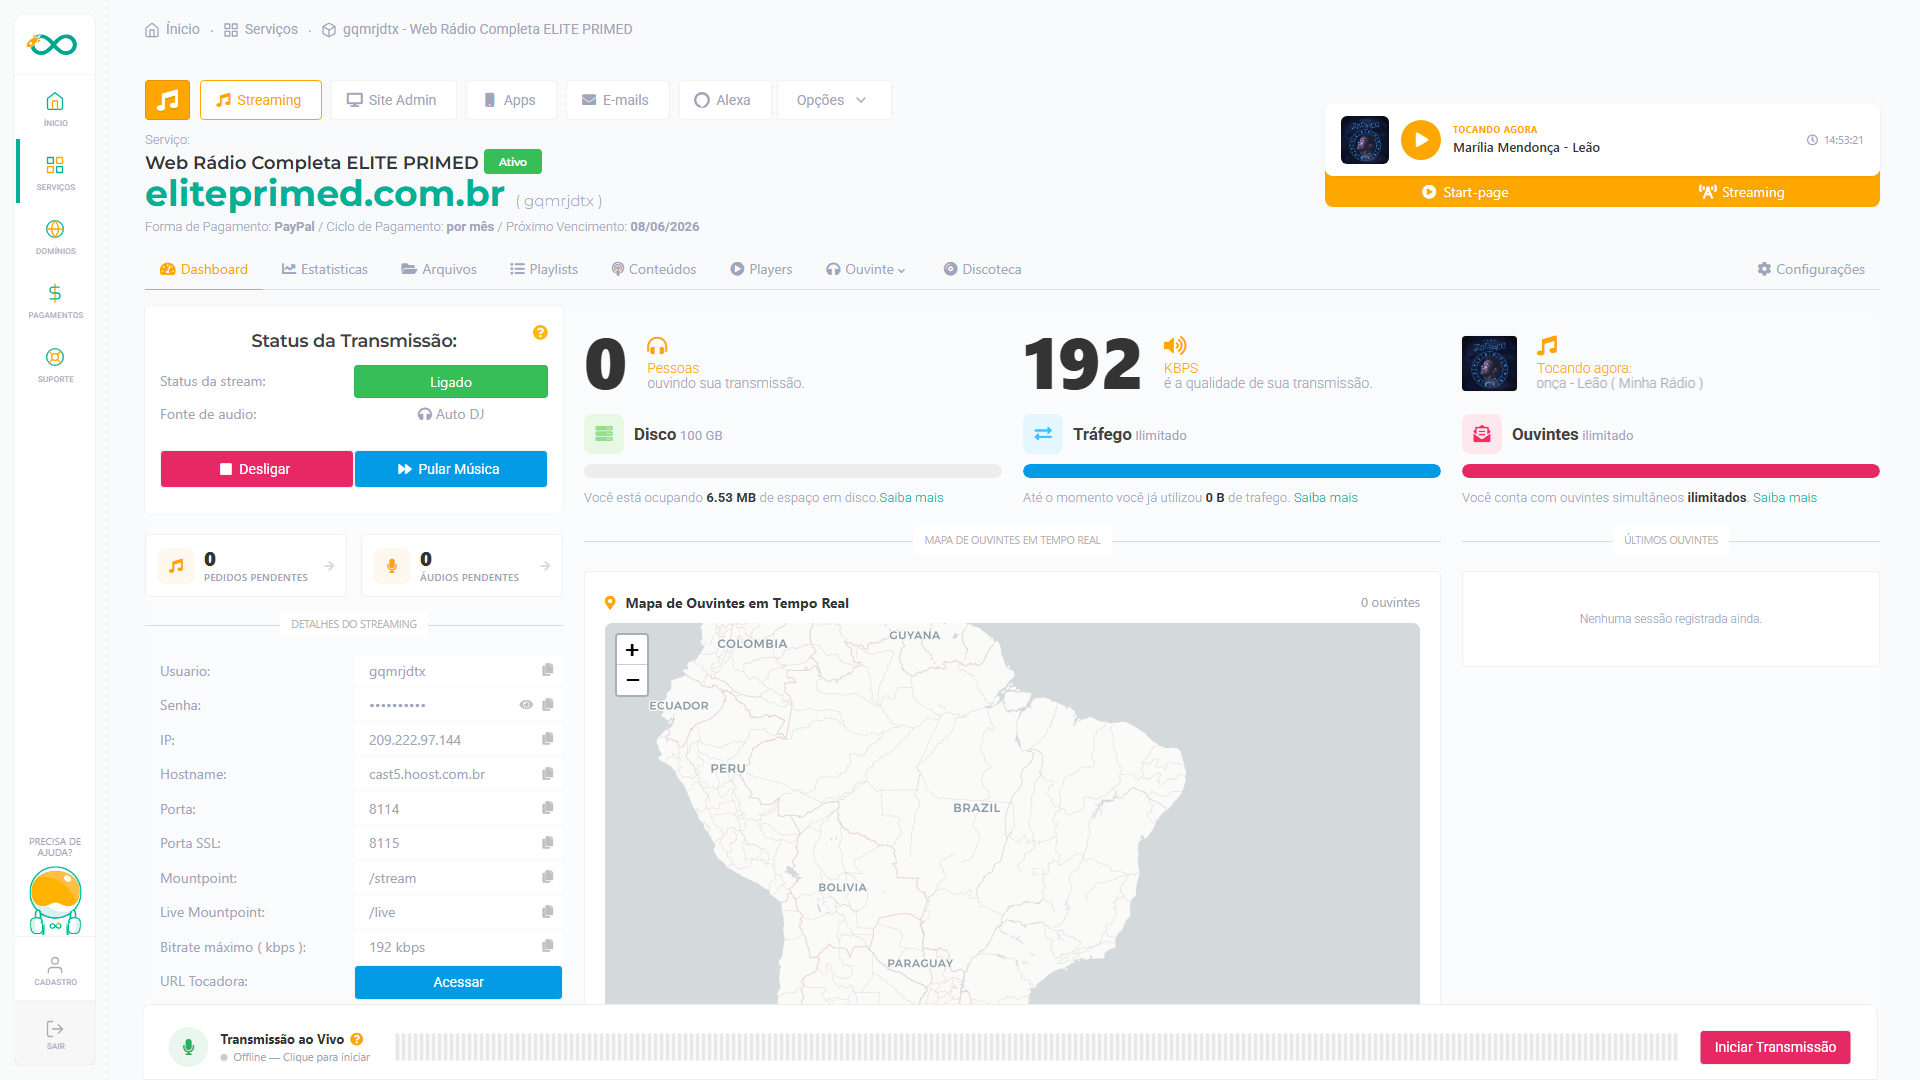Viewport: 1920px width, 1080px height.
Task: Show the Senha password with eye icon
Action: (x=526, y=705)
